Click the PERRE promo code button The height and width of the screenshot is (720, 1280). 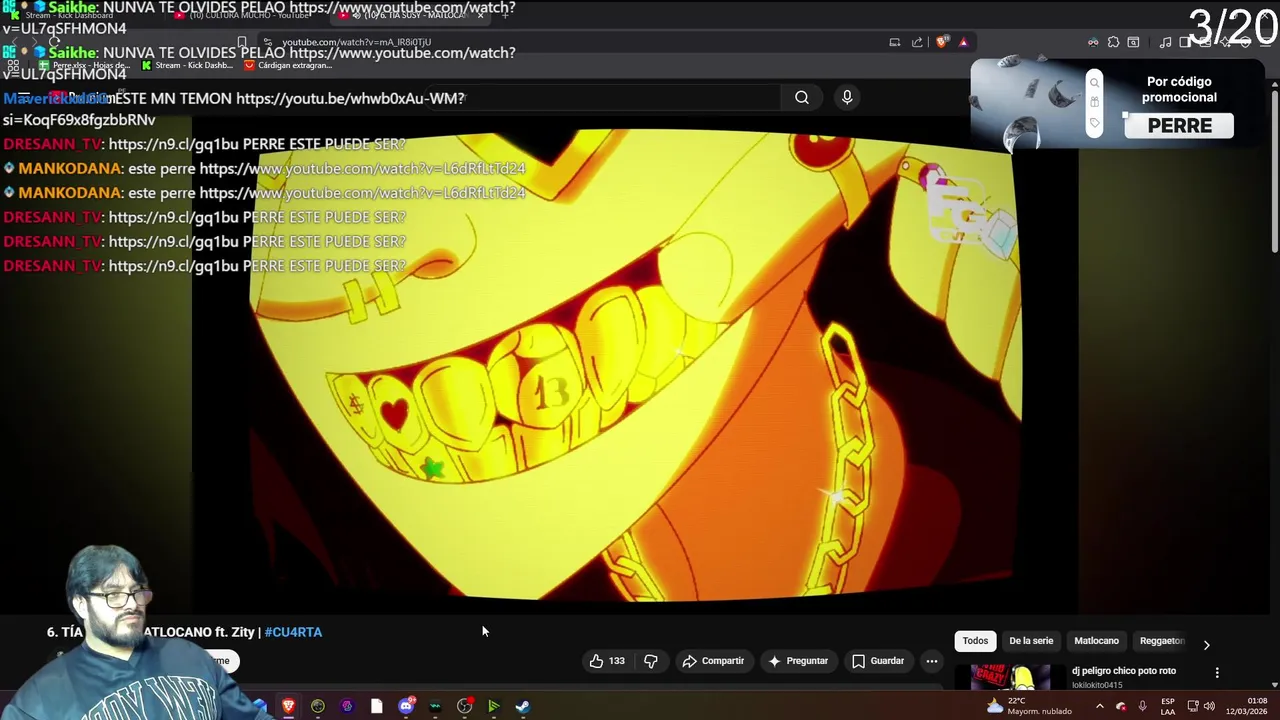(1179, 126)
